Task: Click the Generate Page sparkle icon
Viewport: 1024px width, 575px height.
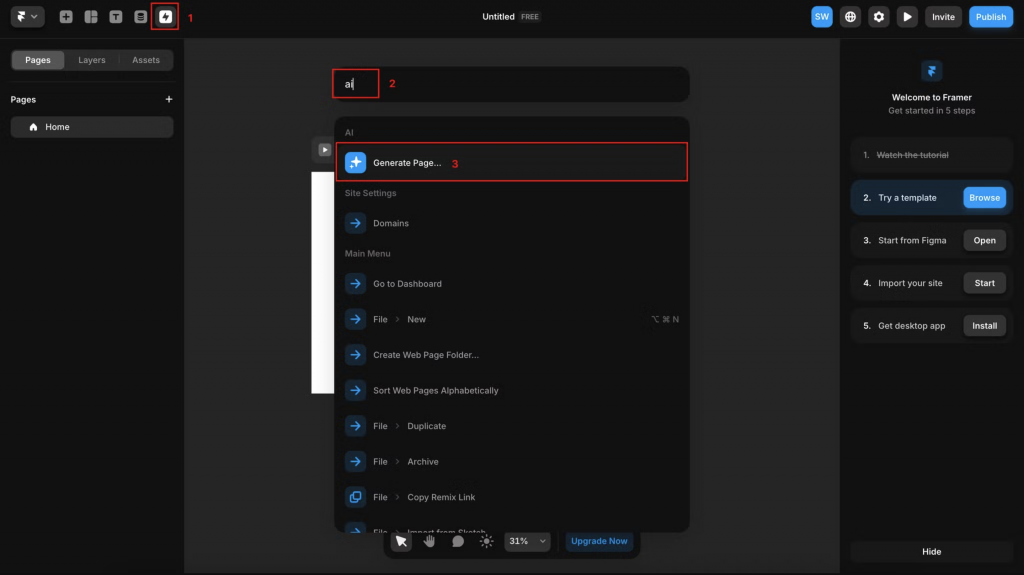Action: (355, 163)
